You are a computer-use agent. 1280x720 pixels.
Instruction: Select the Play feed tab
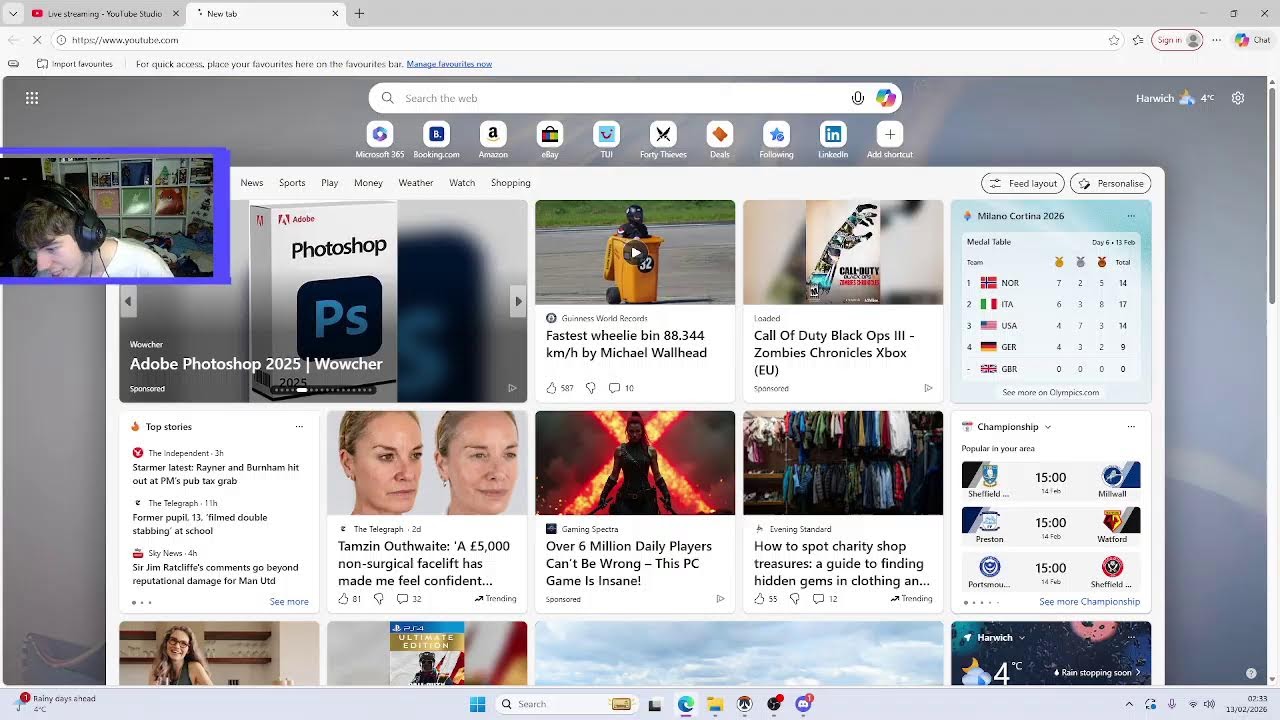coord(330,183)
